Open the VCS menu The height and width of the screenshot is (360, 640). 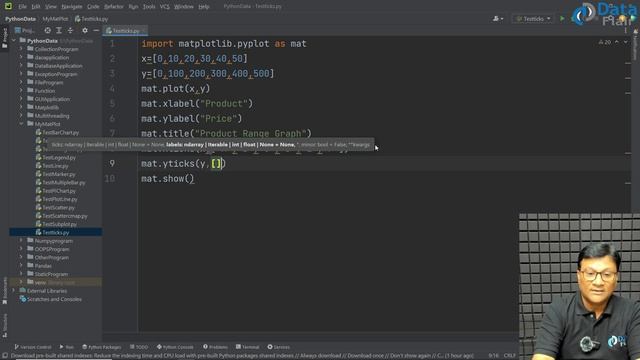[x=164, y=7]
